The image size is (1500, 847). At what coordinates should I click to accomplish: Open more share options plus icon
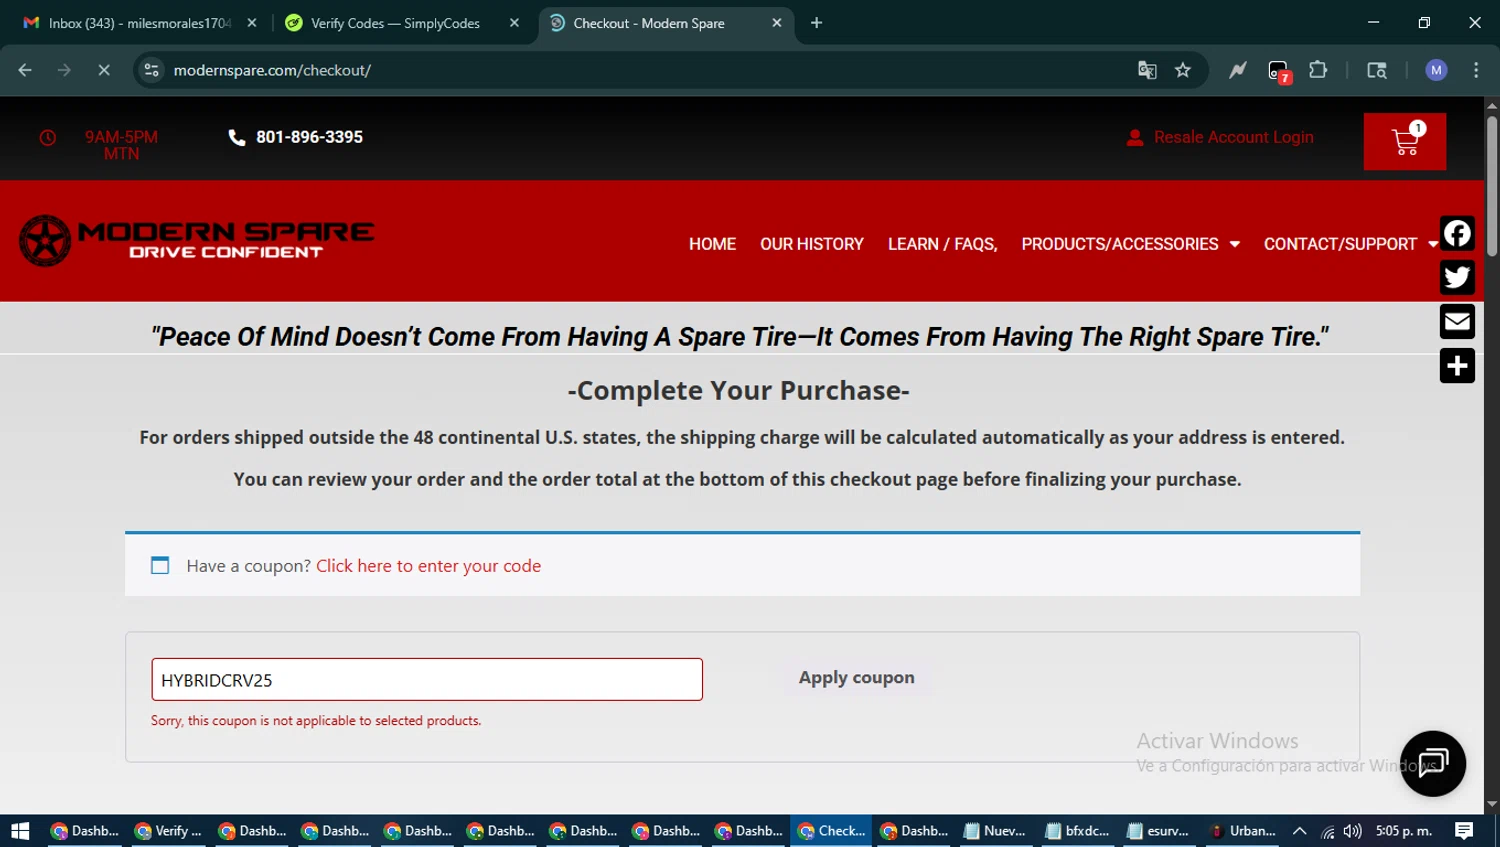pyautogui.click(x=1457, y=365)
